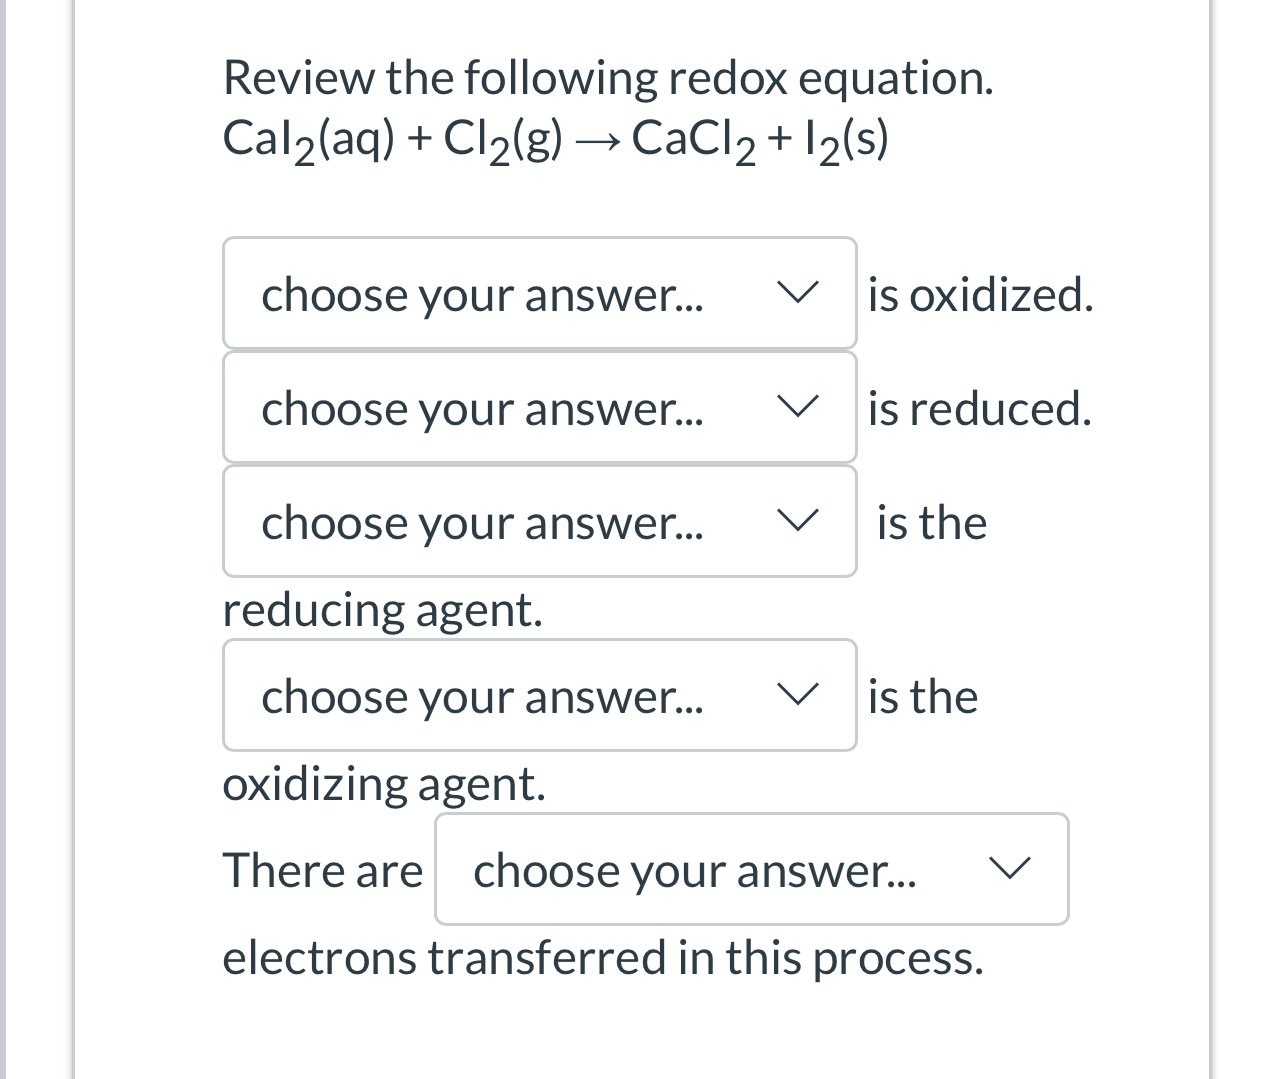Expand the chevron beside 'There are'
This screenshot has width=1284, height=1079.
1010,868
